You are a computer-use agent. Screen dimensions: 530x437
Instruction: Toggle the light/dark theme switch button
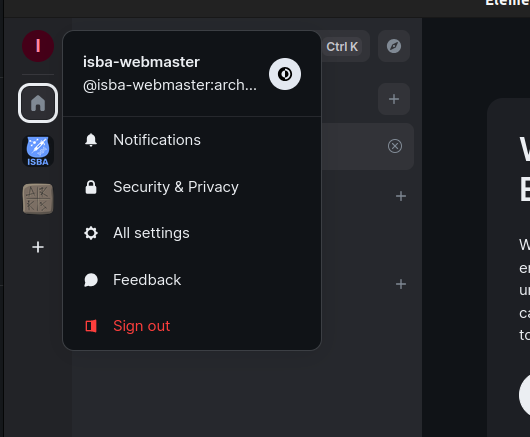pos(285,74)
